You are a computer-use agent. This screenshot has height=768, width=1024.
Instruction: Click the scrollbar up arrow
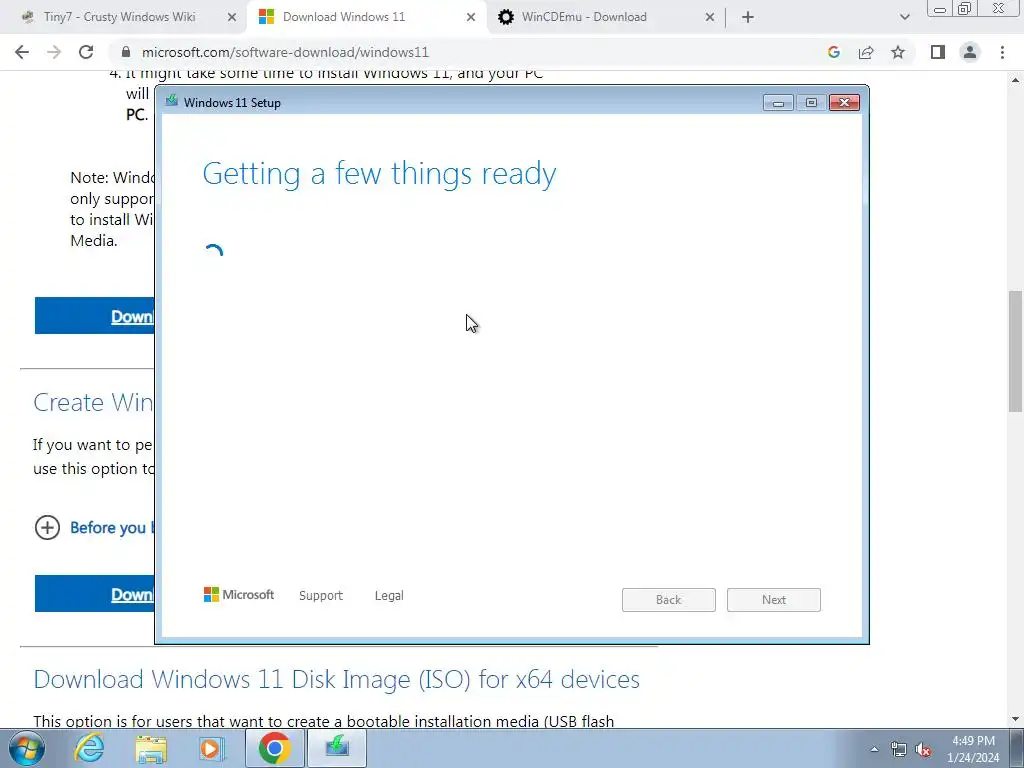(1015, 80)
